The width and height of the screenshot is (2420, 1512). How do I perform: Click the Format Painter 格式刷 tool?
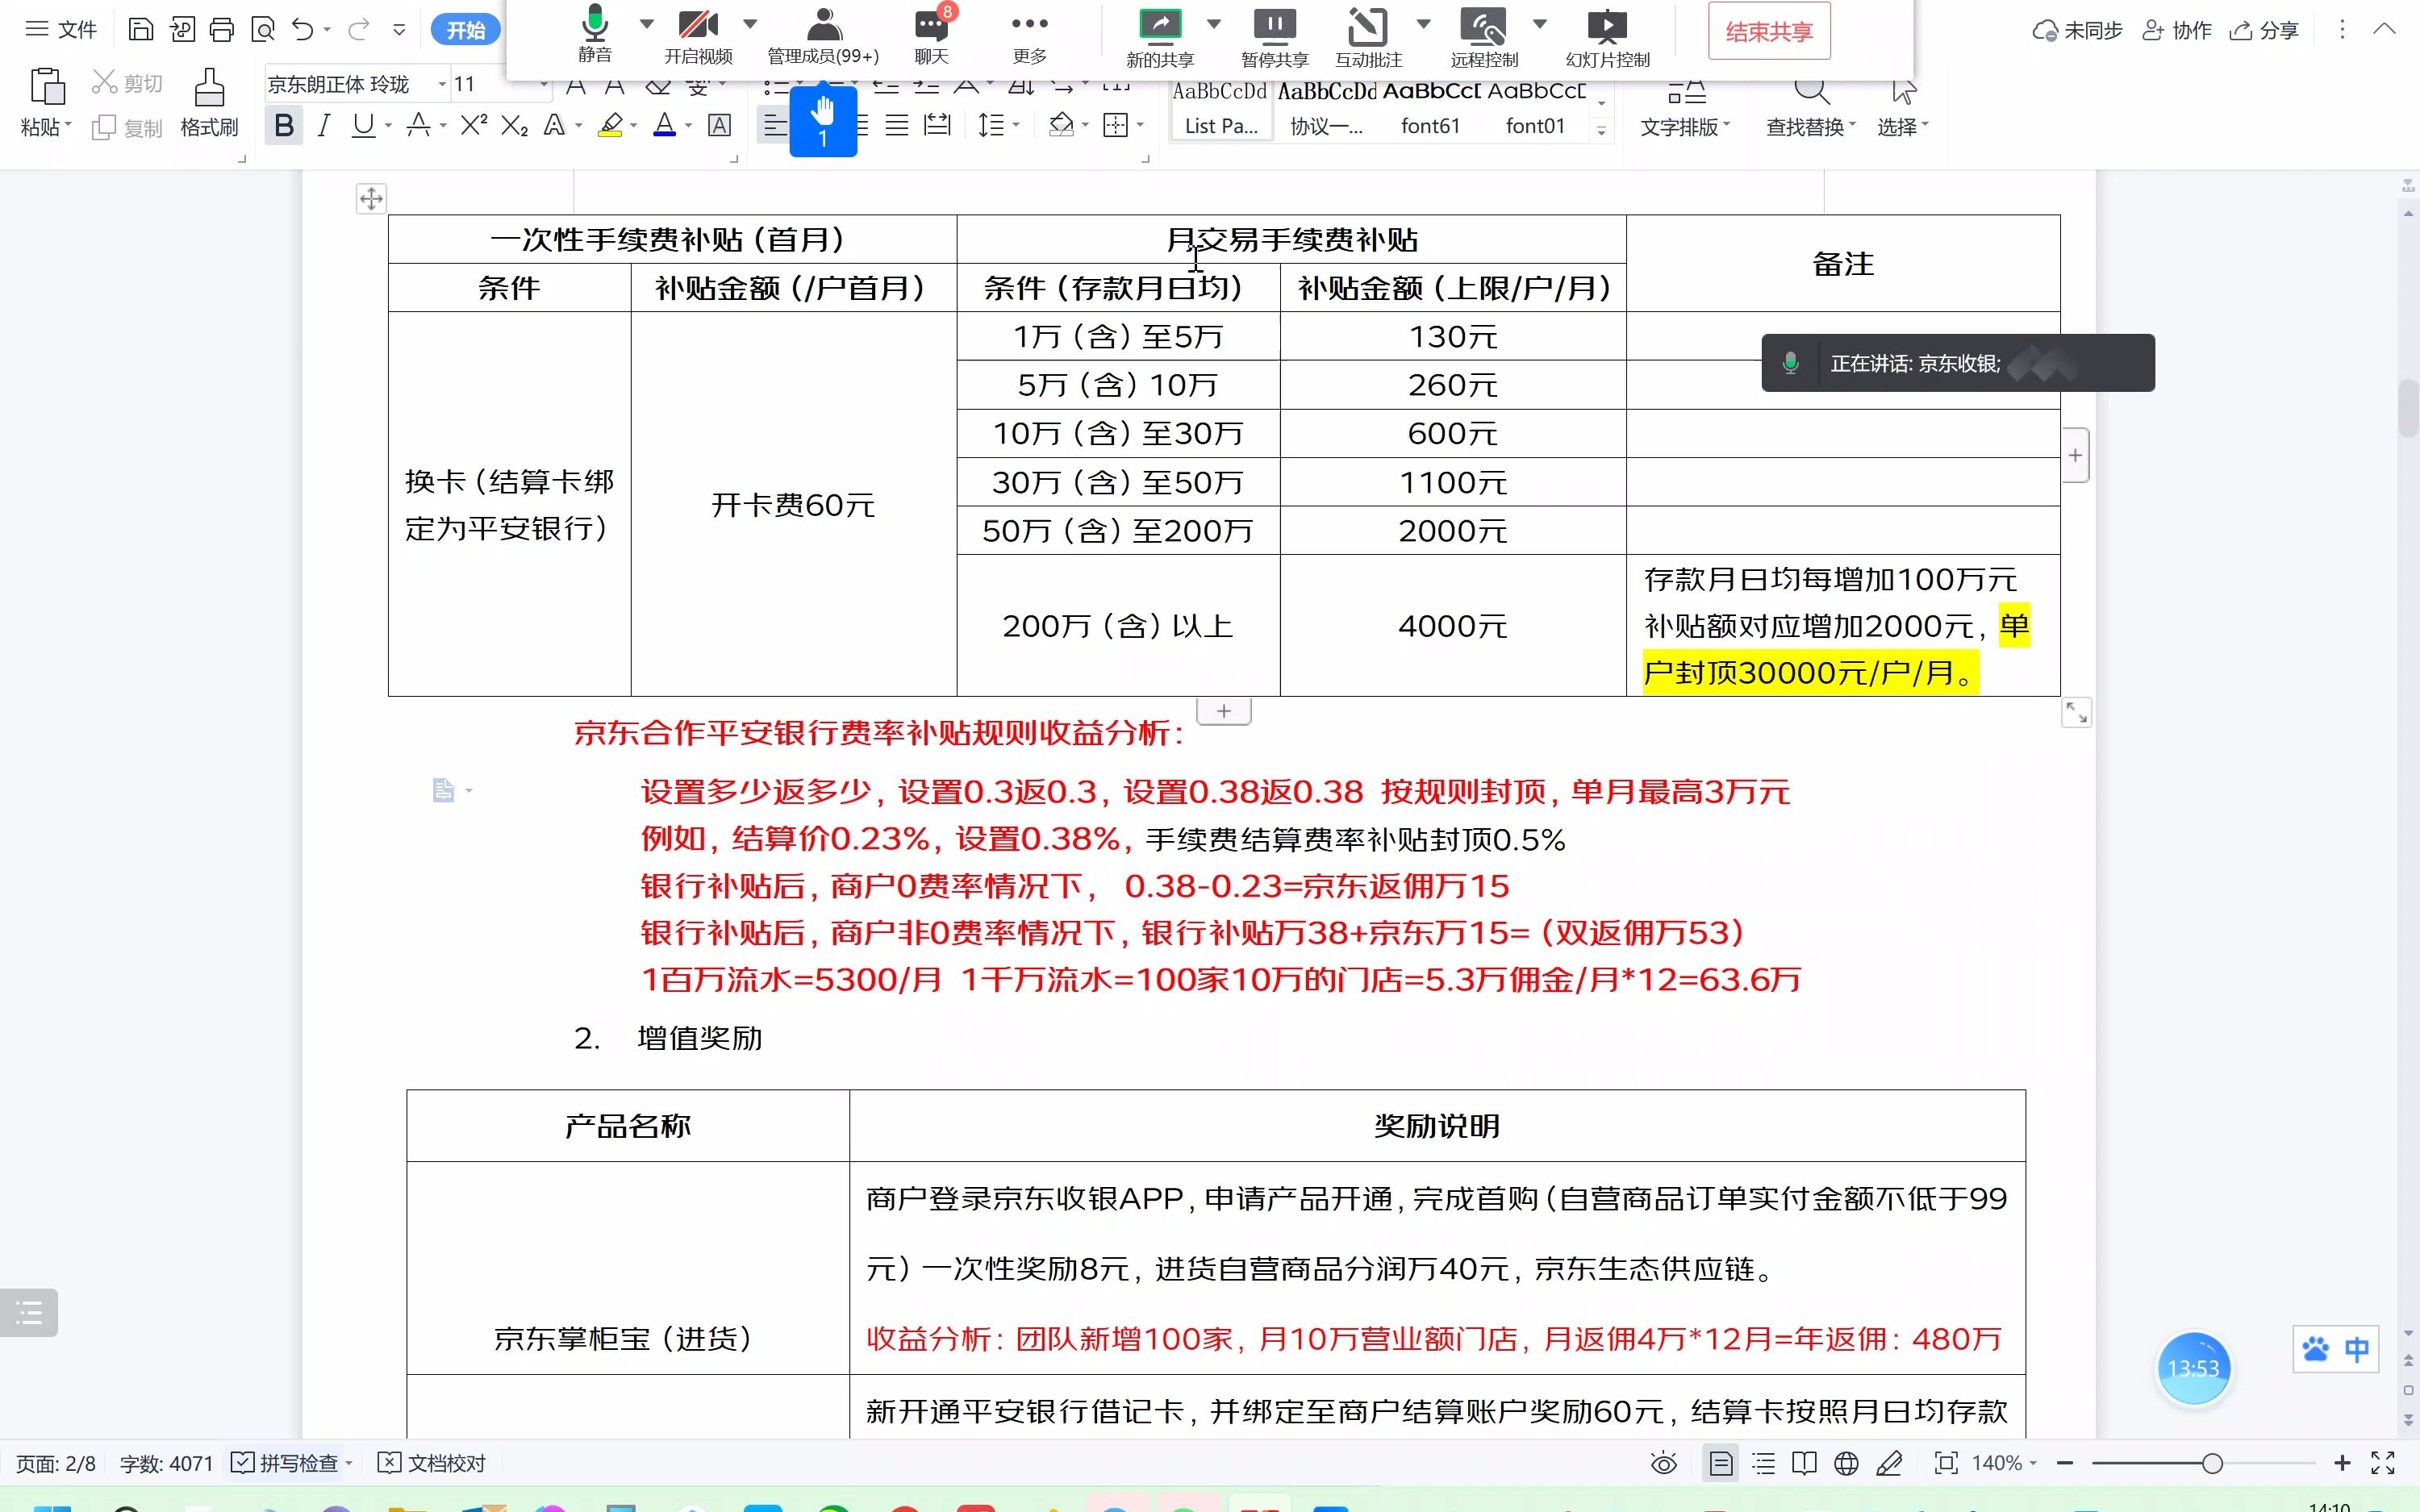coord(209,102)
